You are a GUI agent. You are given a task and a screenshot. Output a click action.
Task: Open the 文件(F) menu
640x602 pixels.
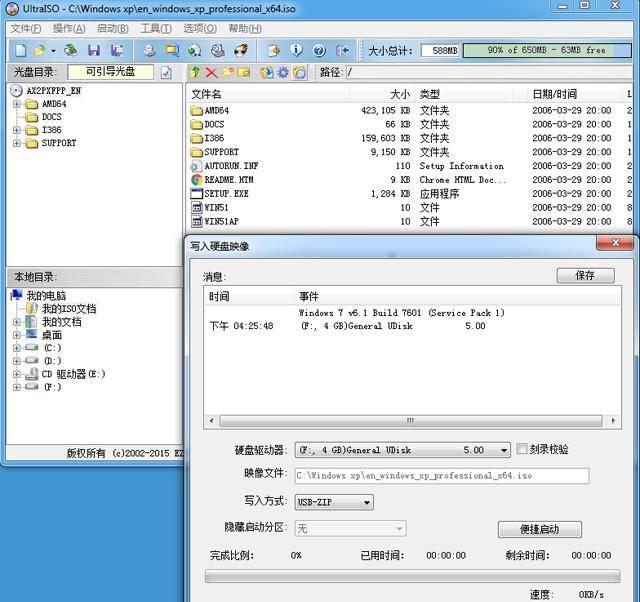pyautogui.click(x=26, y=29)
